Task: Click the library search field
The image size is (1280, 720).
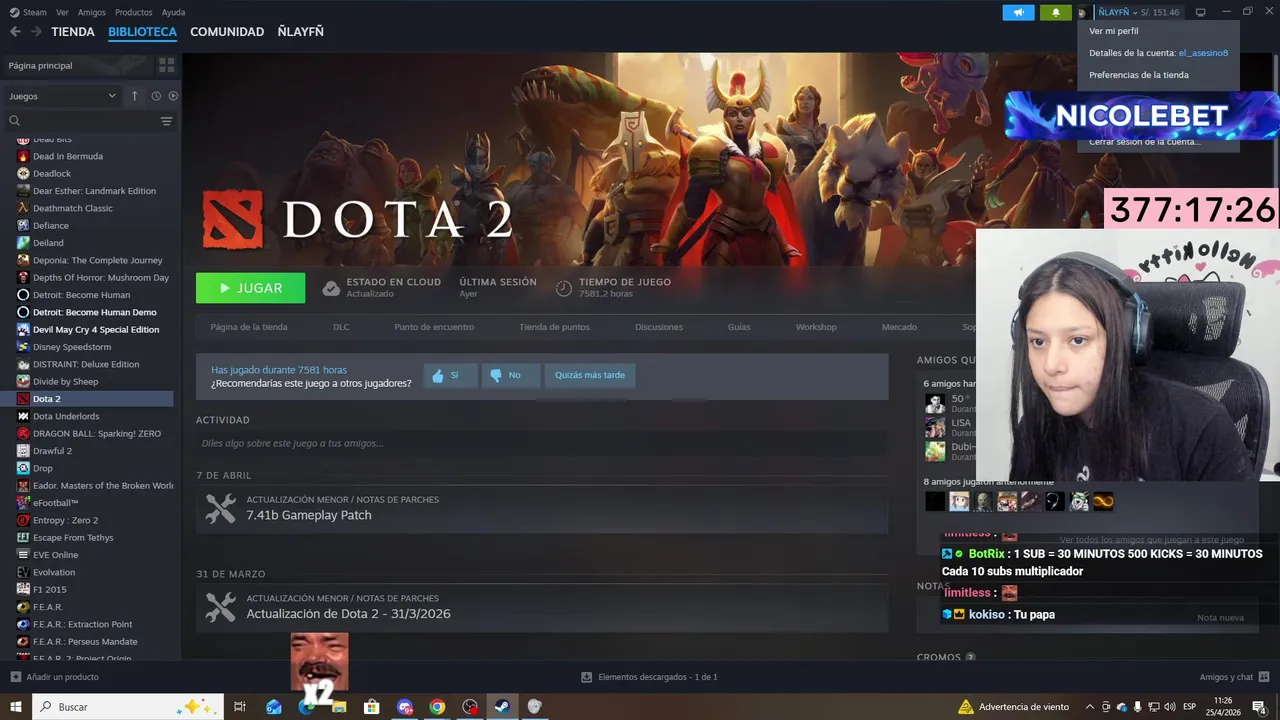Action: tap(88, 121)
